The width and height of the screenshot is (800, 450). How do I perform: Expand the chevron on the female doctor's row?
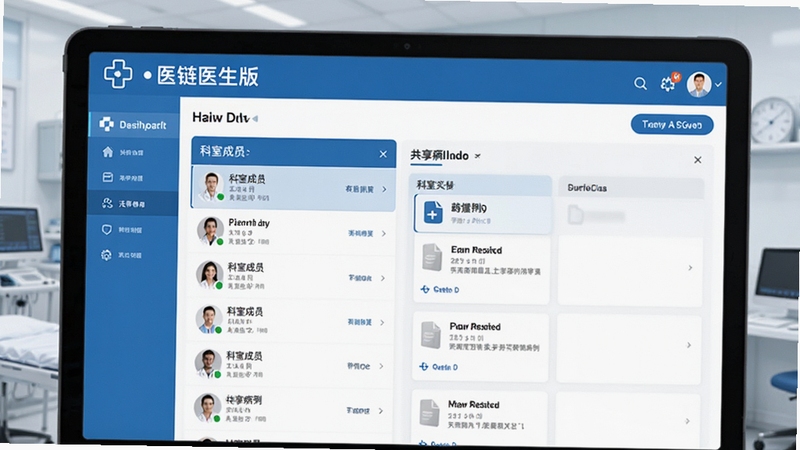383,278
